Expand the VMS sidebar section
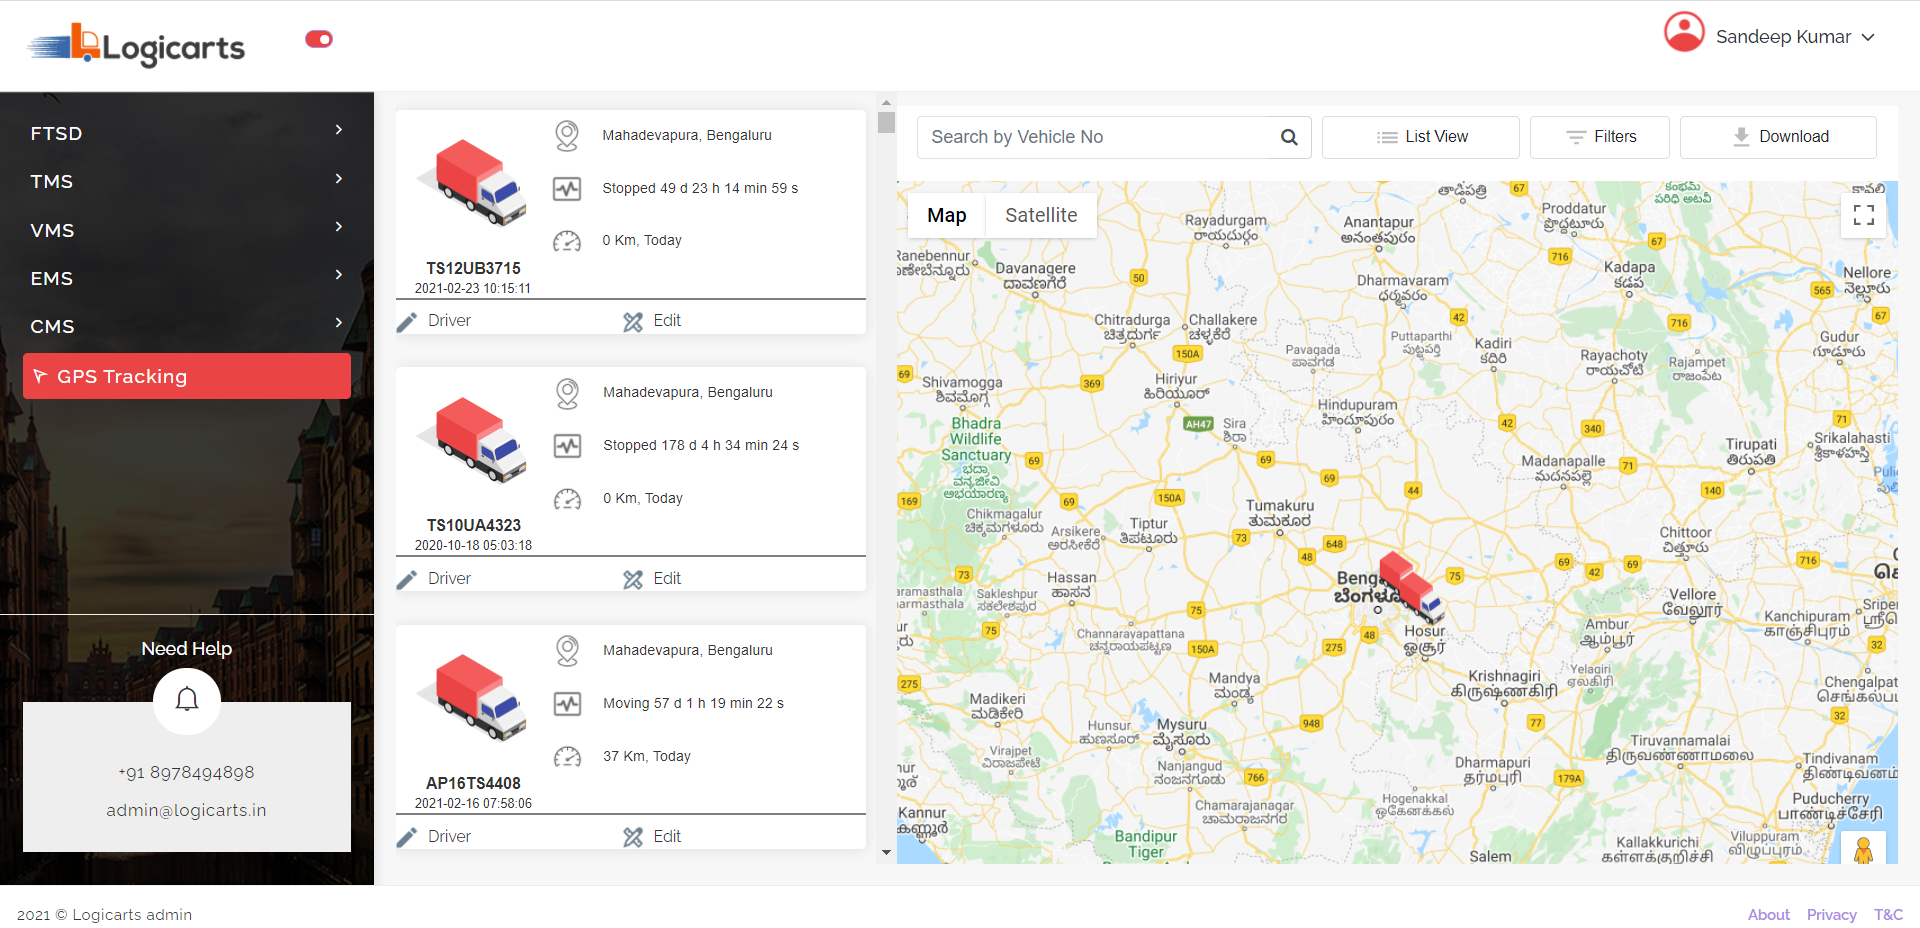The height and width of the screenshot is (928, 1920). pos(186,230)
